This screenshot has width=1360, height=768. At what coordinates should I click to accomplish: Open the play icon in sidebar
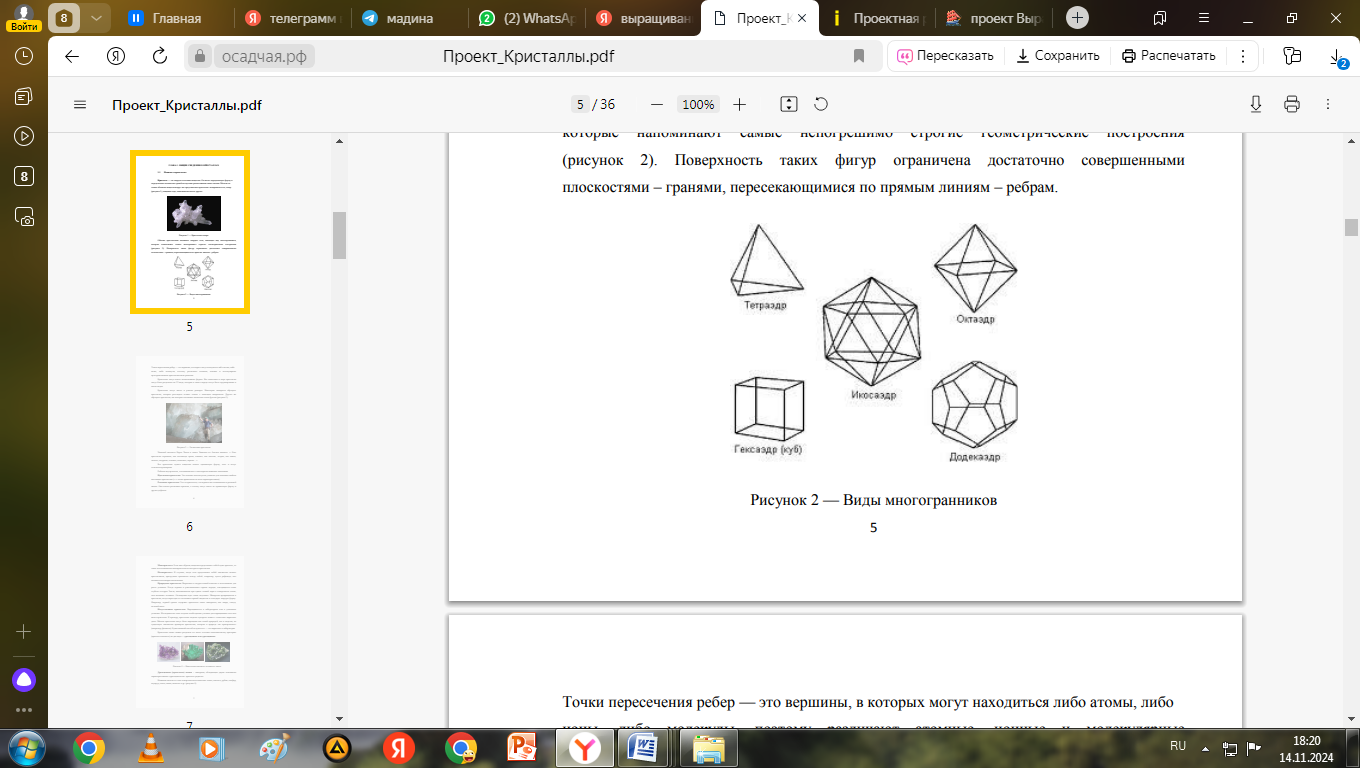coord(24,136)
